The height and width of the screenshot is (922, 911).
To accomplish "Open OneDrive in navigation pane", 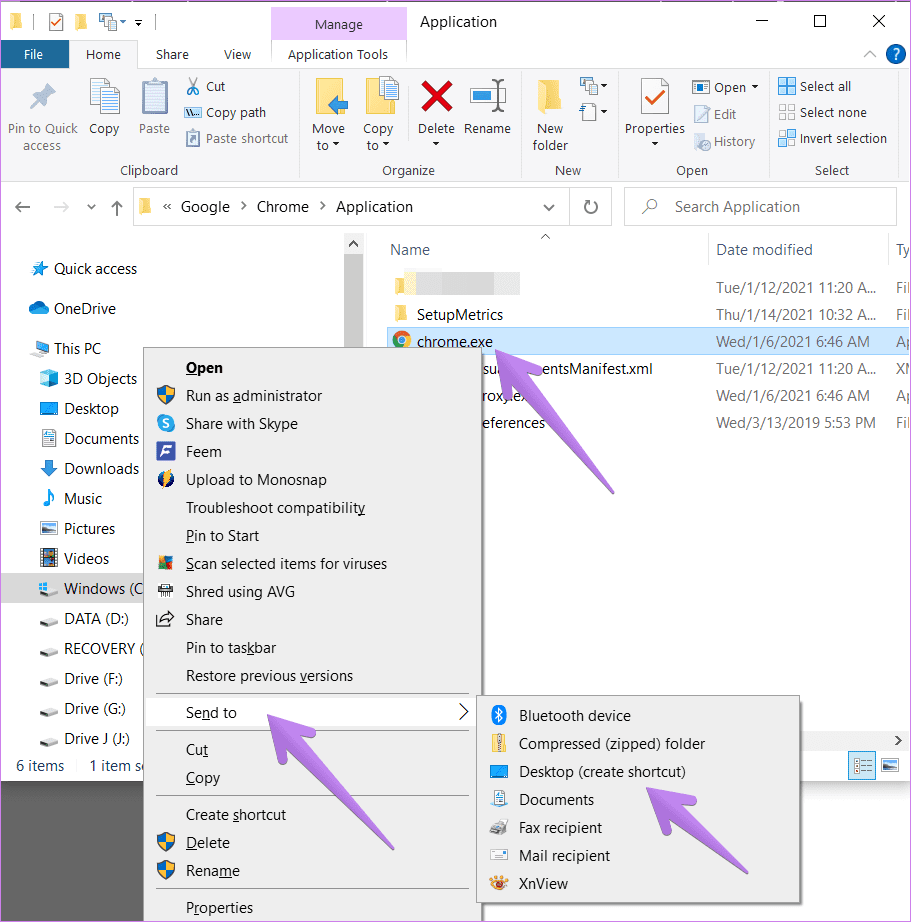I will point(84,309).
